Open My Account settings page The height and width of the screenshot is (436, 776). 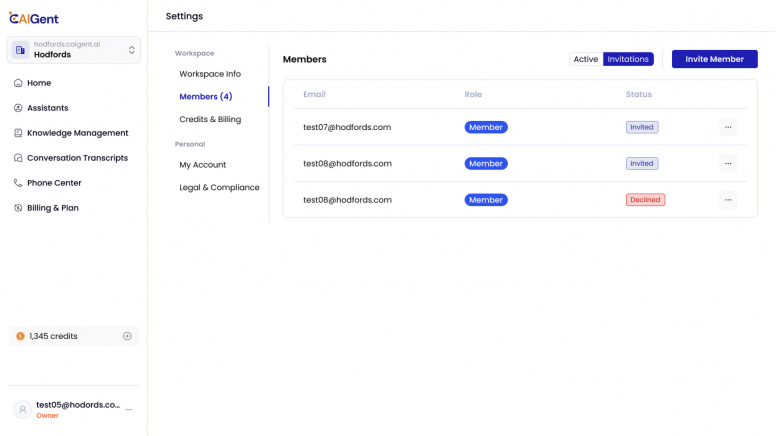pyautogui.click(x=203, y=165)
